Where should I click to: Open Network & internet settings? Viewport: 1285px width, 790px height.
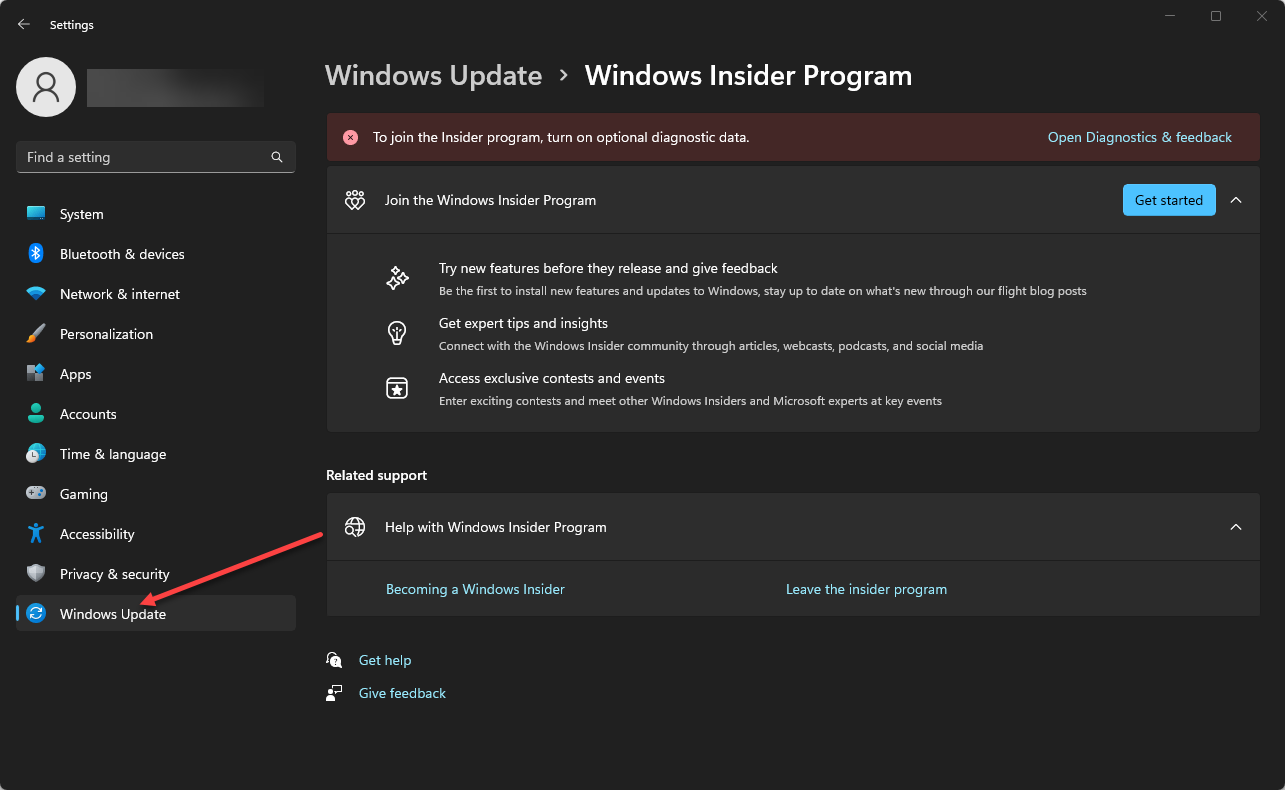point(156,294)
